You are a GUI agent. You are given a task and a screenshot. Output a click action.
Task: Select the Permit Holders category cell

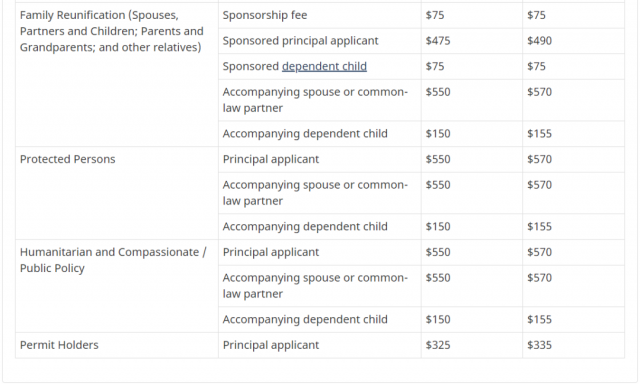pos(116,345)
